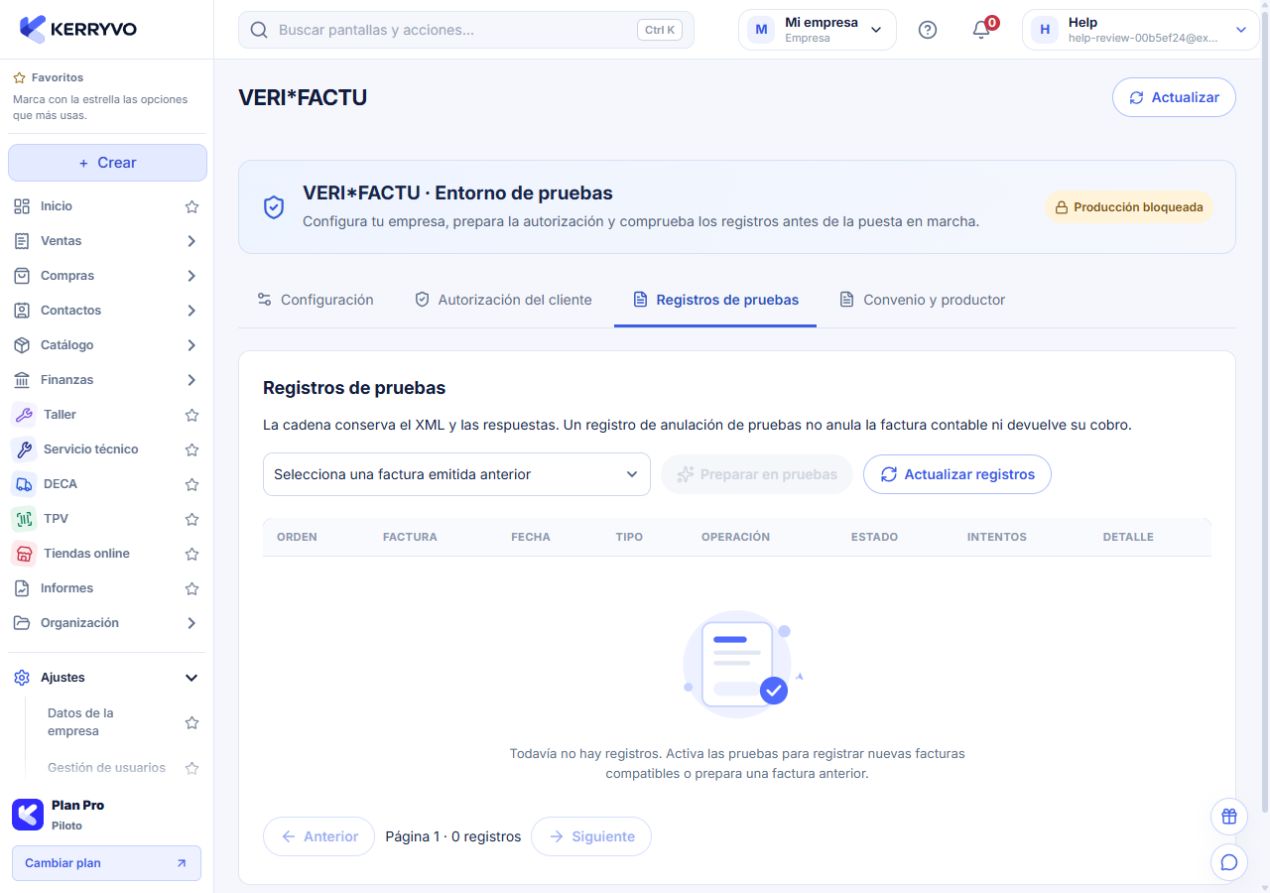Open the factura emitida anterior dropdown
The height and width of the screenshot is (893, 1270).
click(456, 474)
